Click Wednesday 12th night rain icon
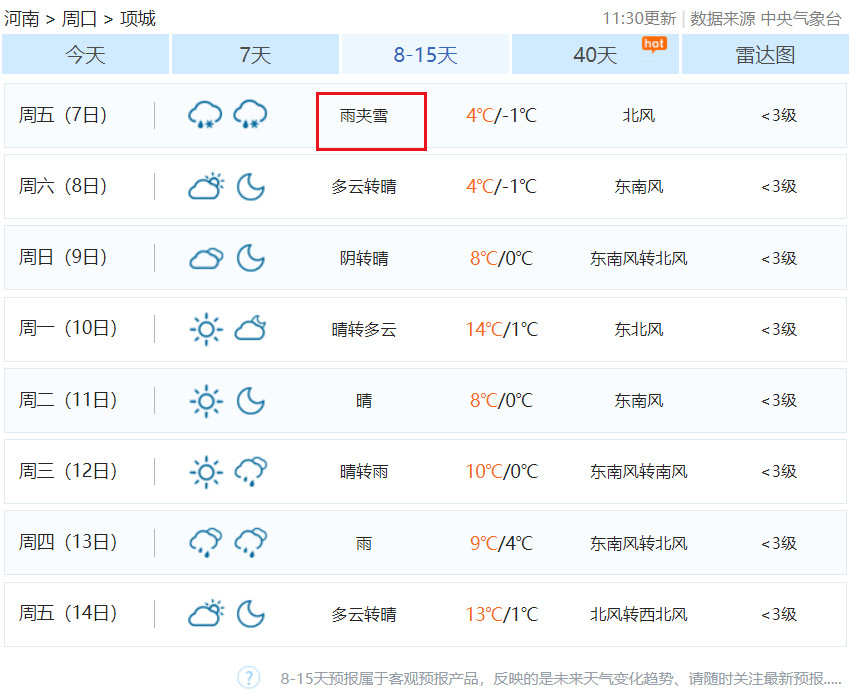Screen dimensions: 858x699 (250, 472)
